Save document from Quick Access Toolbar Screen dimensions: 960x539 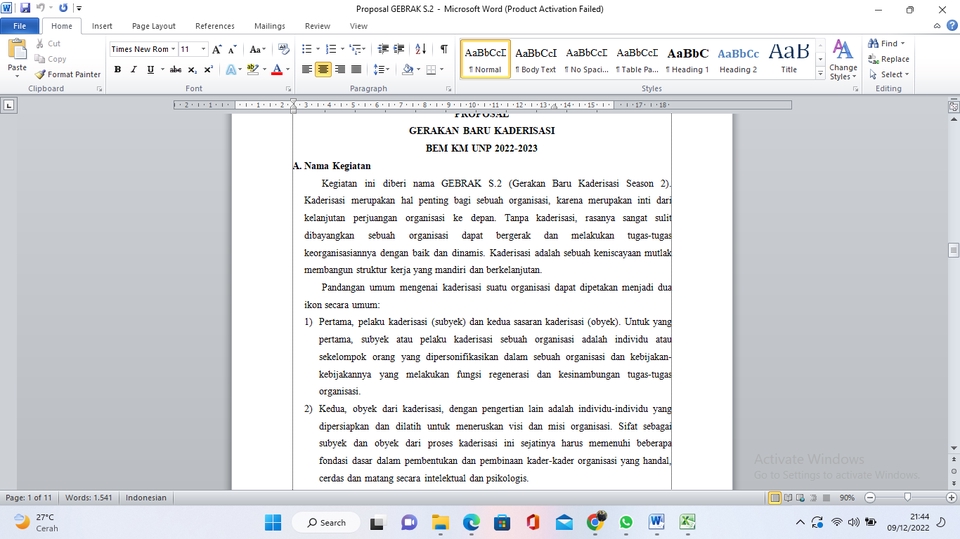pos(25,8)
